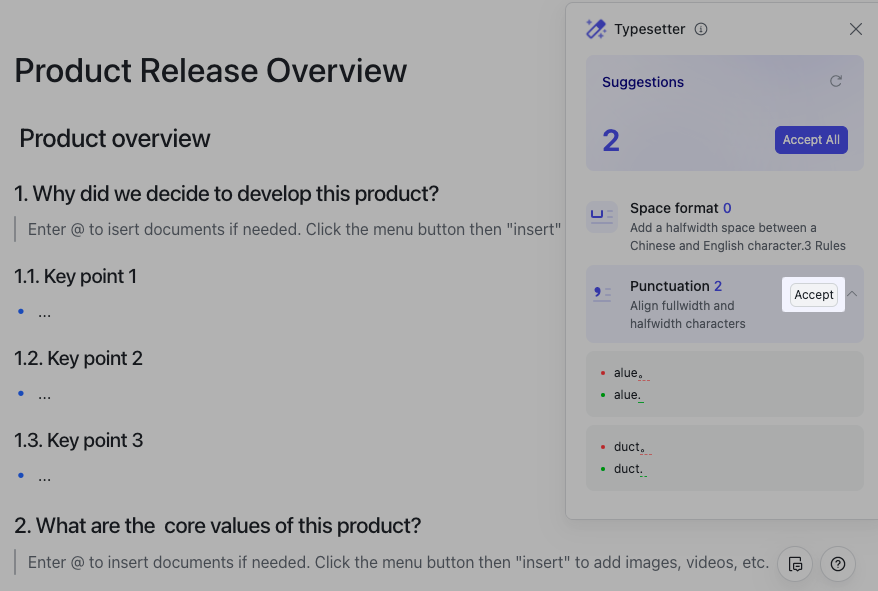Click the info icon beside Typesetter
Viewport: 878px width, 591px height.
701,29
